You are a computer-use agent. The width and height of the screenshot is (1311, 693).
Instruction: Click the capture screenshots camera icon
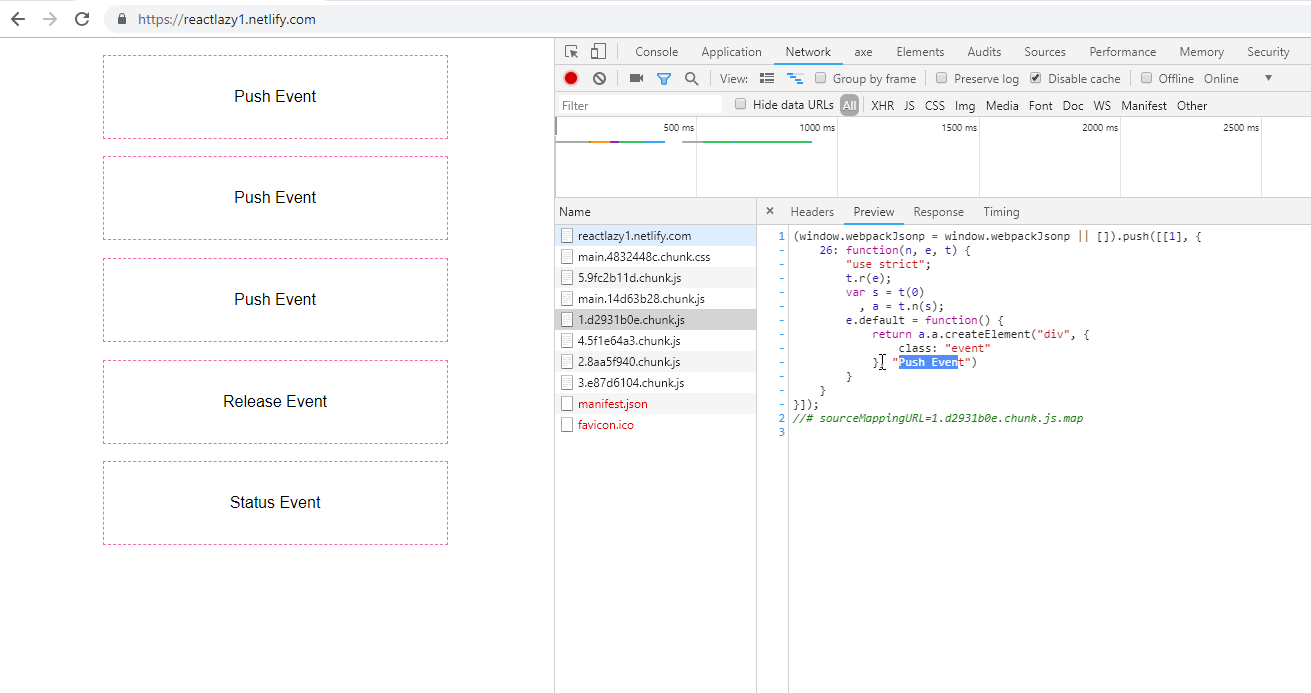click(636, 79)
